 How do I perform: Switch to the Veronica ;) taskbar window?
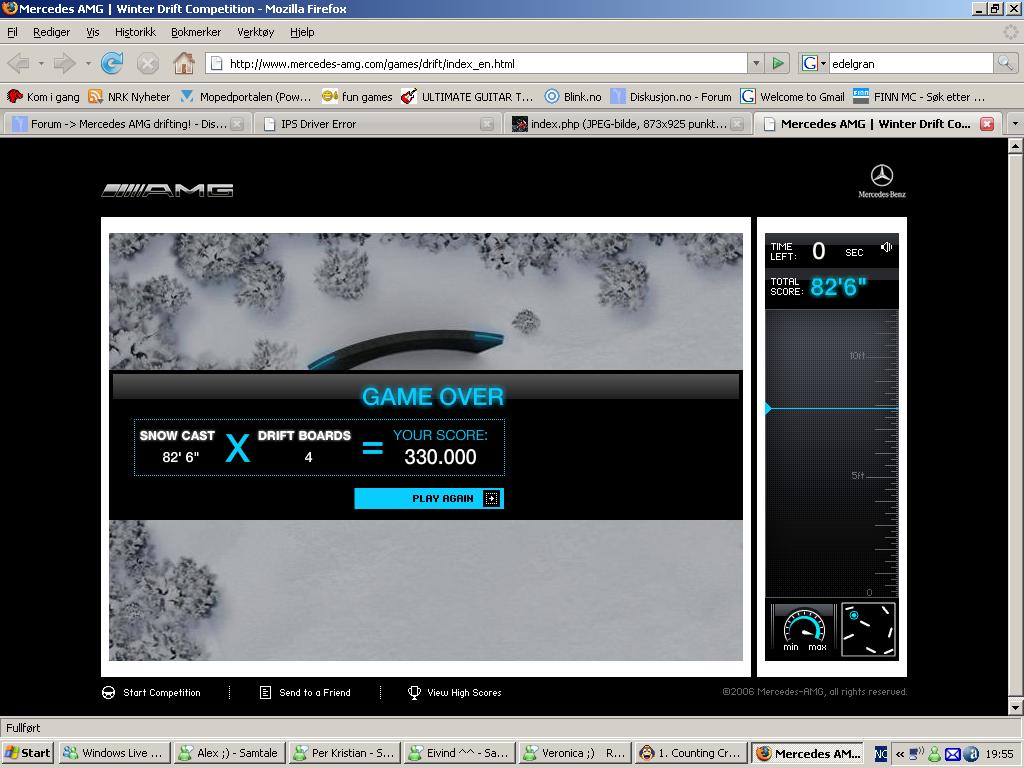coord(575,753)
